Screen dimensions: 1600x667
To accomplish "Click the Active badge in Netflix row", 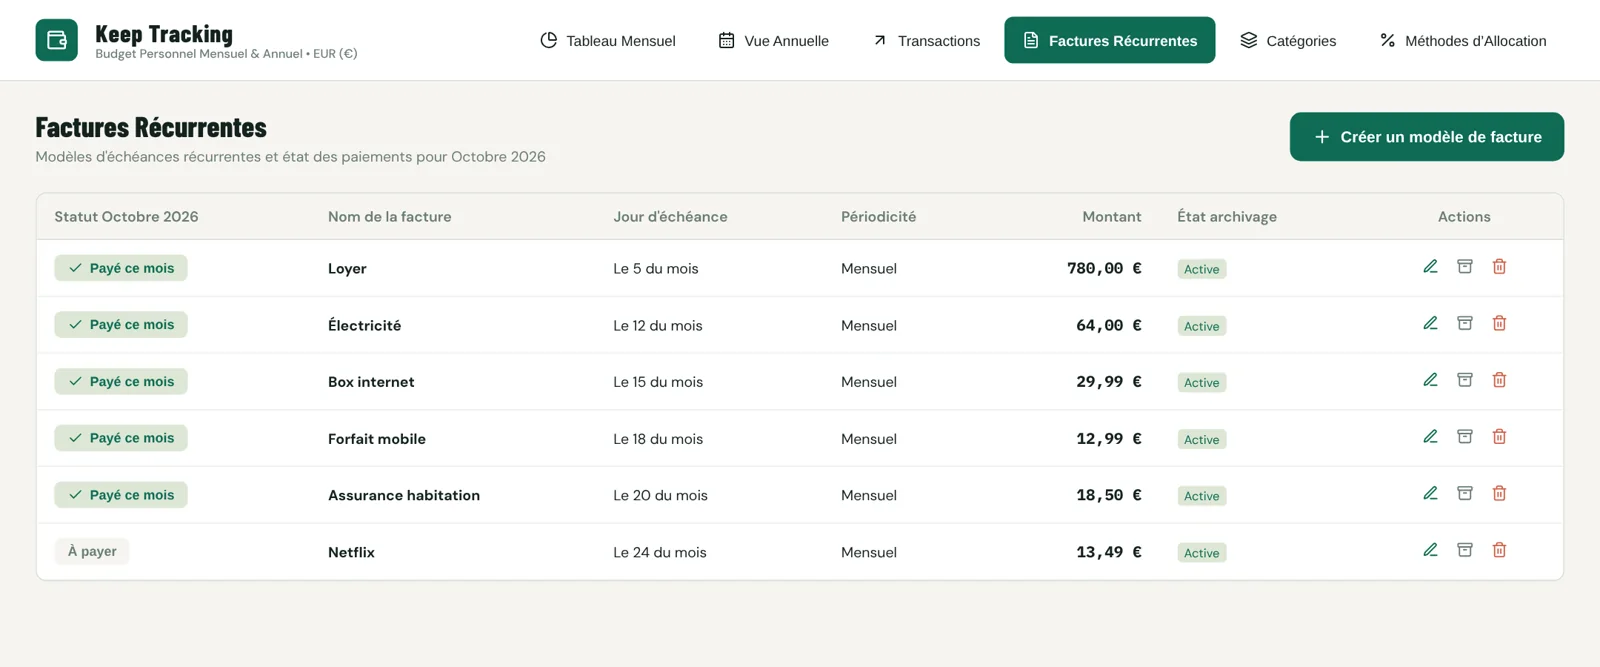I will tap(1202, 553).
